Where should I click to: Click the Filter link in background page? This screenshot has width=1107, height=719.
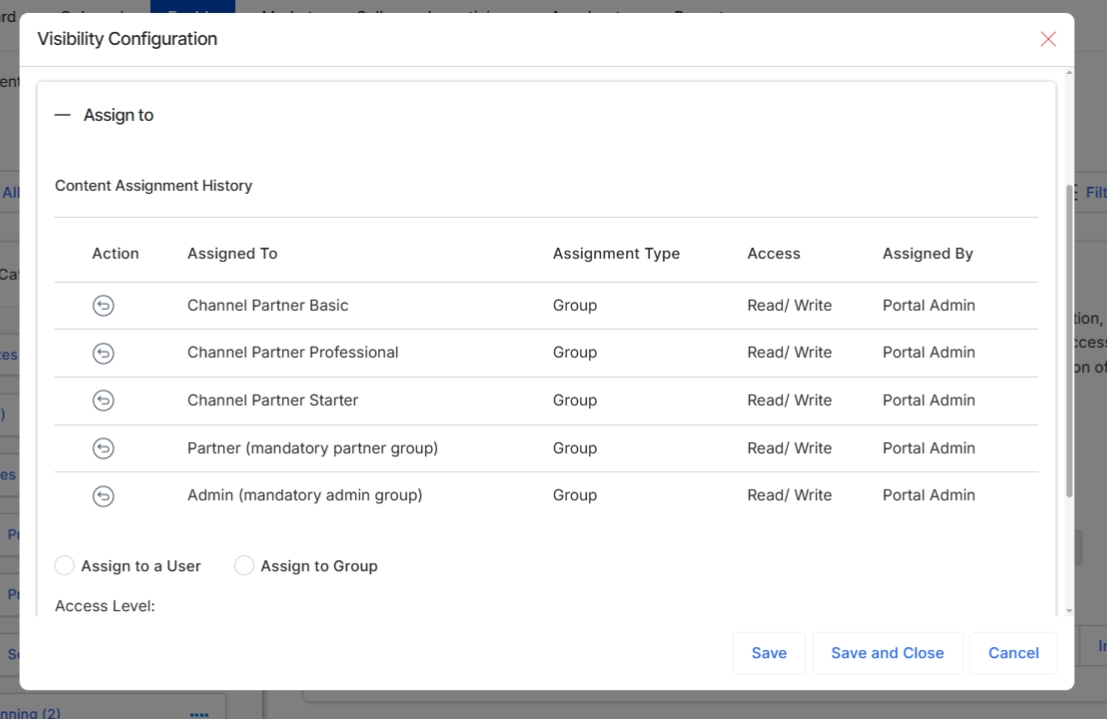coord(1095,192)
